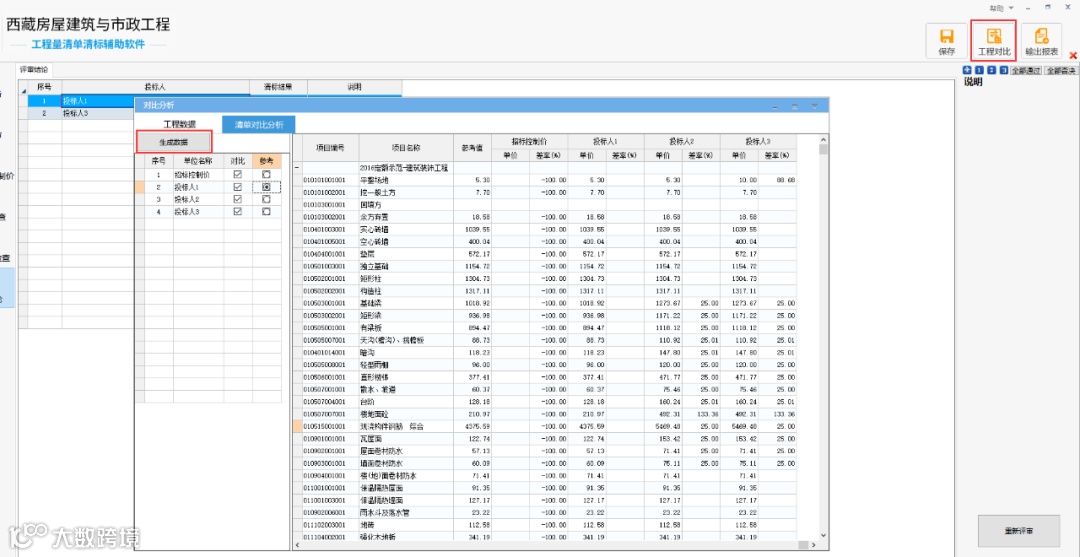Click the blue level 3 icon
The image size is (1080, 557).
pyautogui.click(x=1004, y=70)
